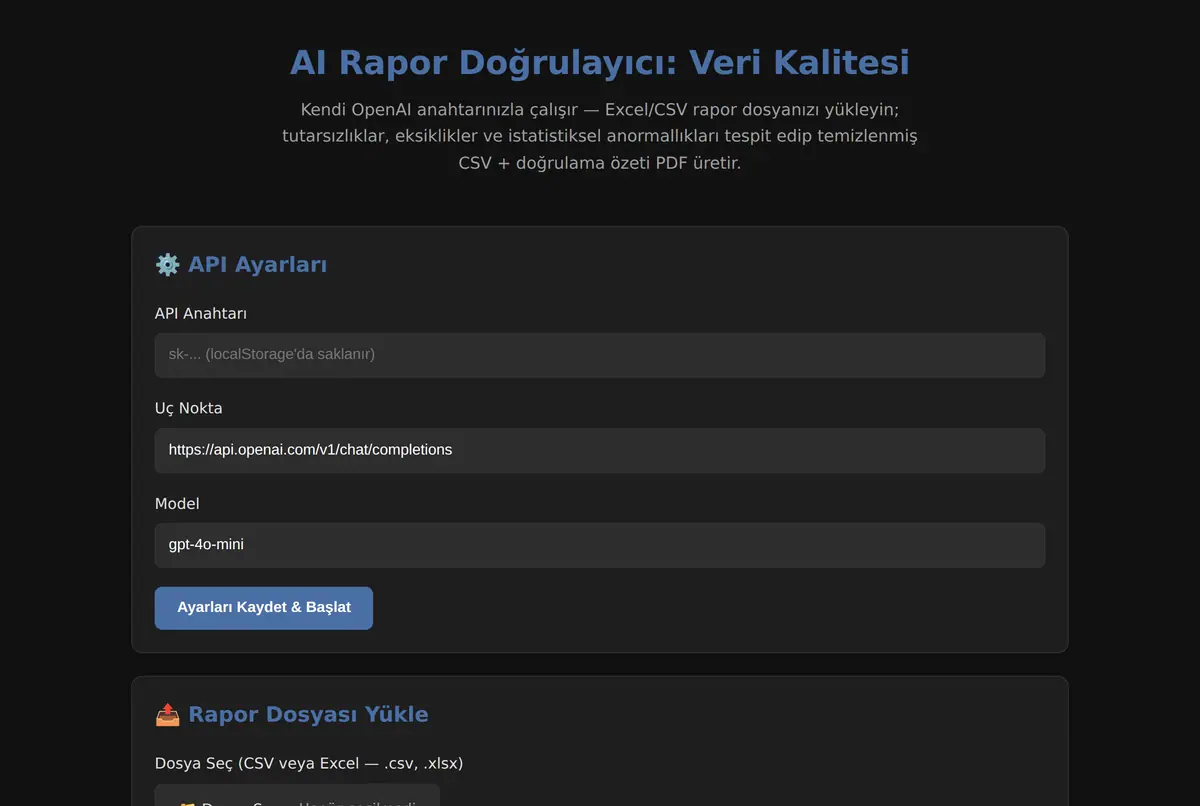Viewport: 1200px width, 806px height.
Task: Click the Rapor Dosyası Yükle heading text
Action: pyautogui.click(x=308, y=715)
